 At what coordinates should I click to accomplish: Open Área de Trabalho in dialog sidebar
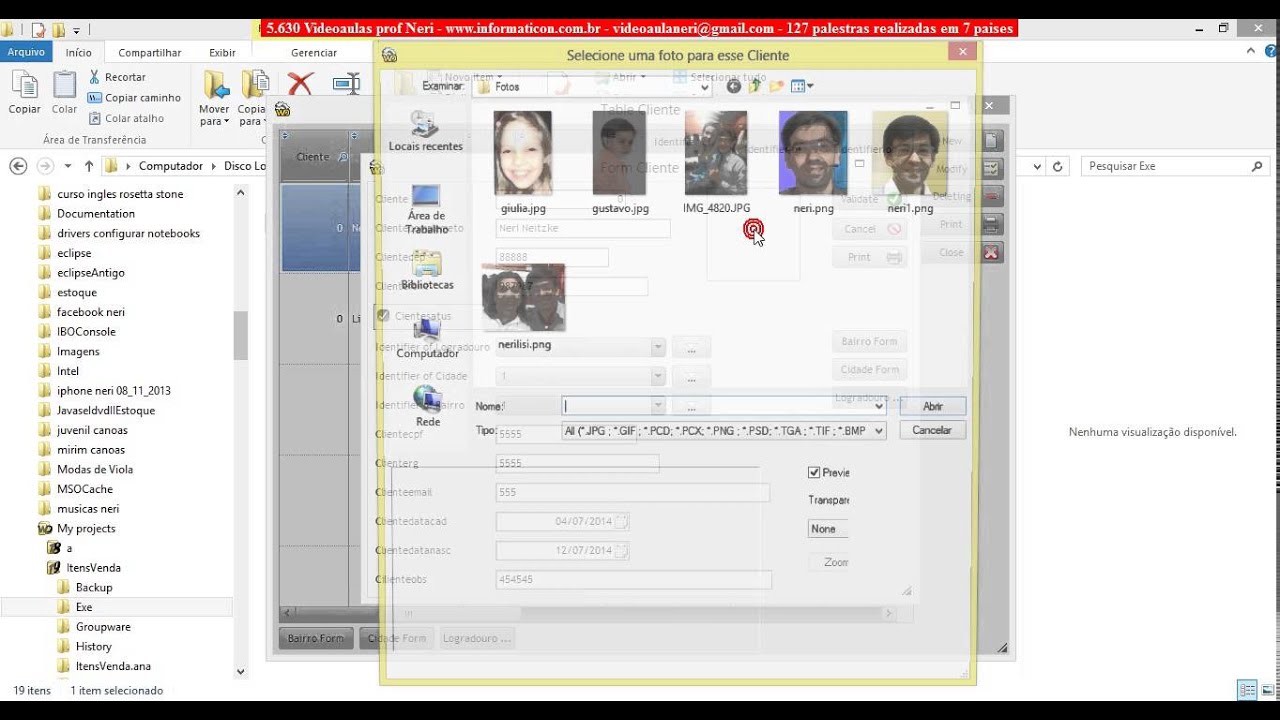click(426, 210)
